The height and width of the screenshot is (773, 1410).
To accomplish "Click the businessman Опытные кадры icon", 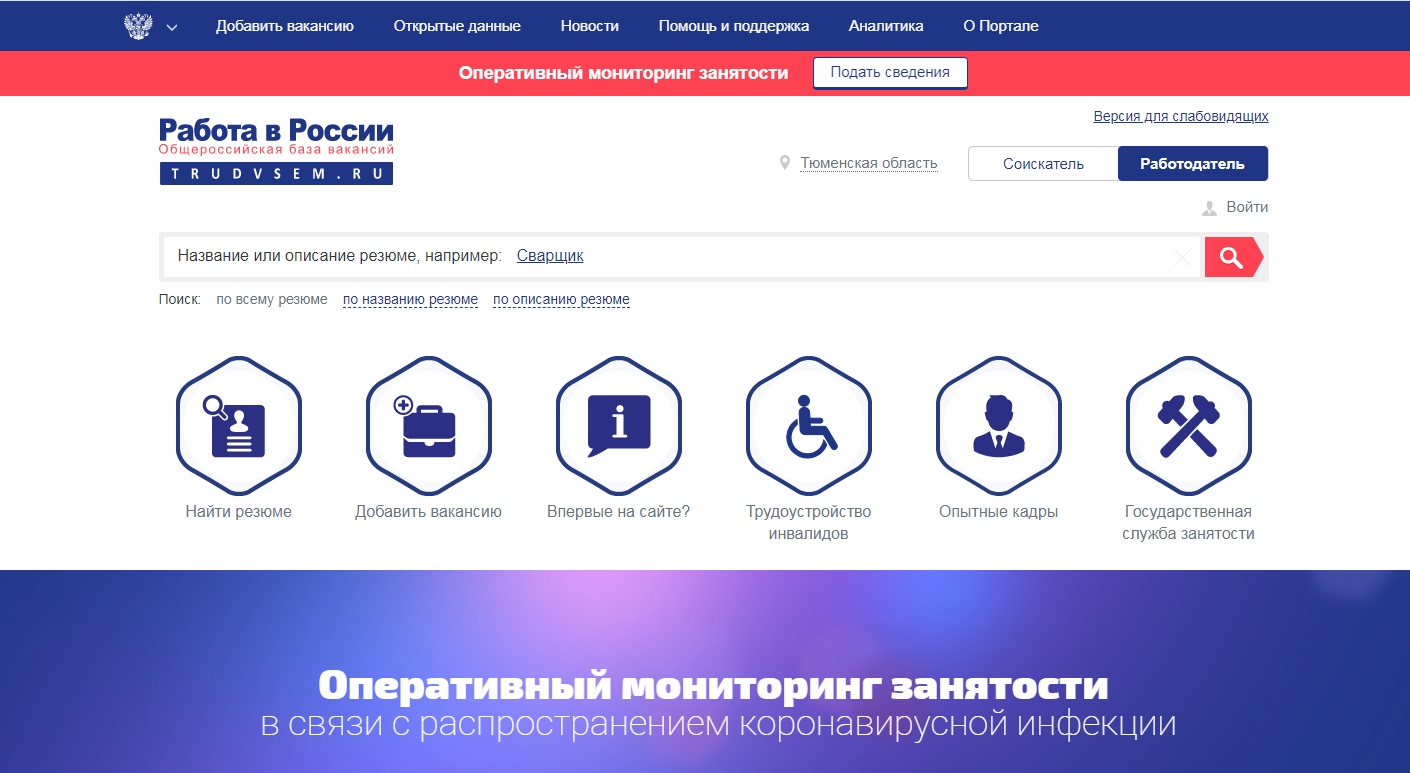I will tap(999, 426).
